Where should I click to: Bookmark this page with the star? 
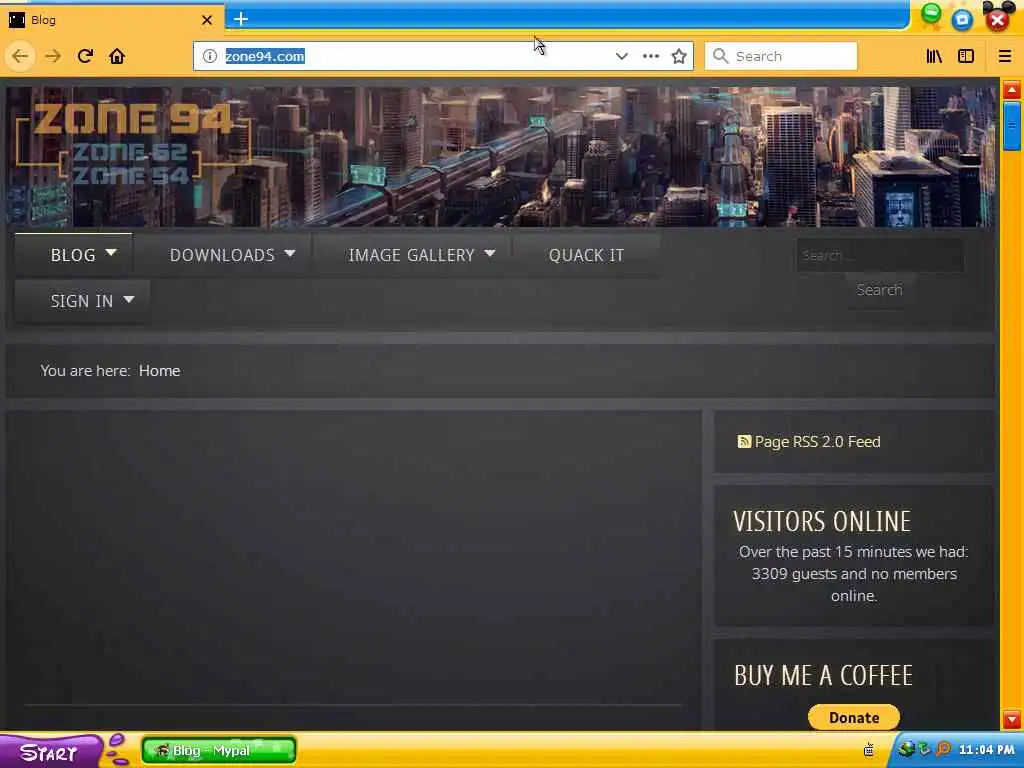(679, 56)
